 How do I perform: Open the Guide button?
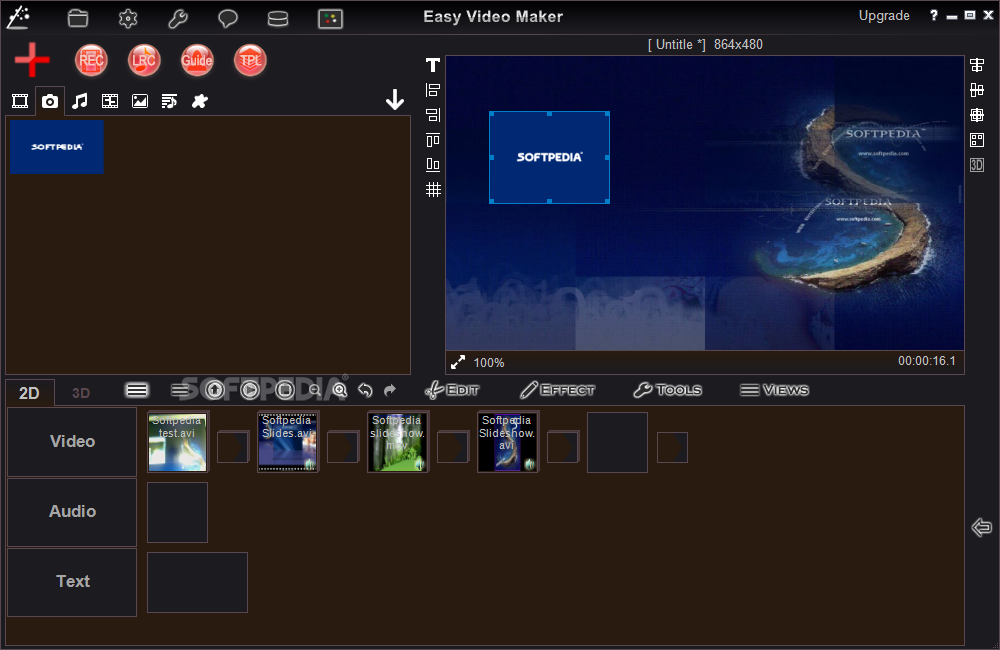tap(196, 61)
